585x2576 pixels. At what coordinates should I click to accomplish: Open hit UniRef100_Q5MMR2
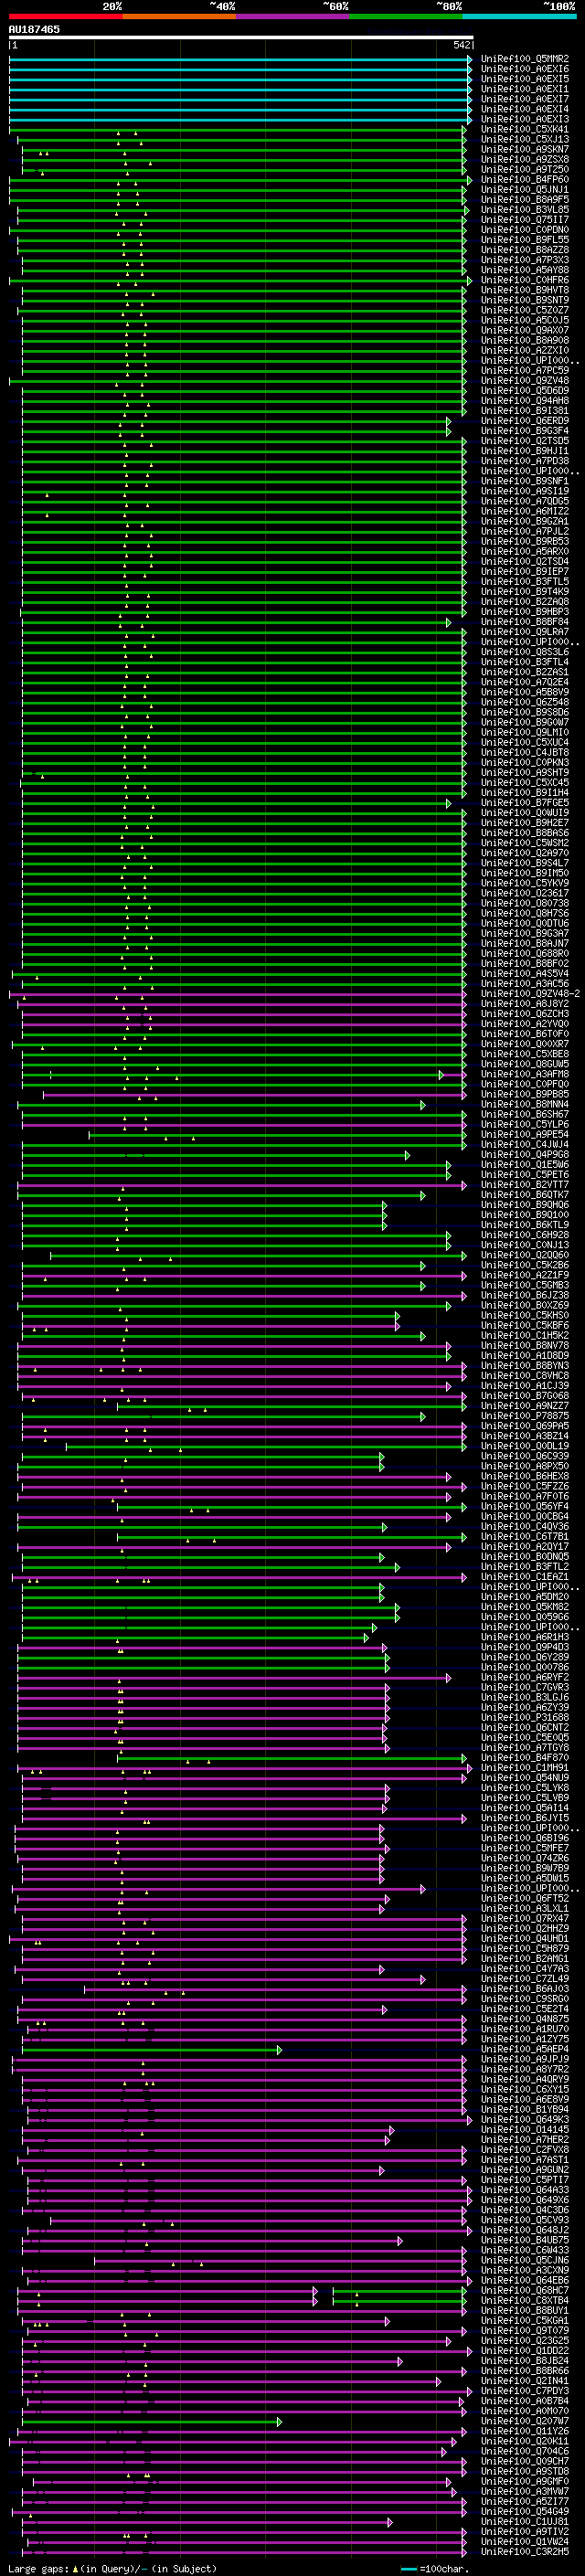coord(524,59)
